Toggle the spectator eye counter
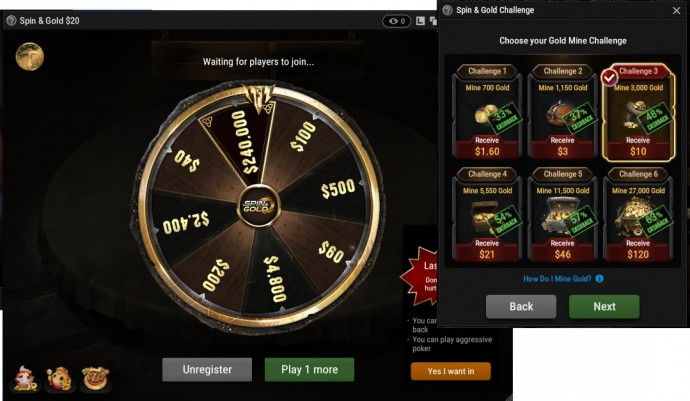Screen dimensions: 690x401 [396, 21]
